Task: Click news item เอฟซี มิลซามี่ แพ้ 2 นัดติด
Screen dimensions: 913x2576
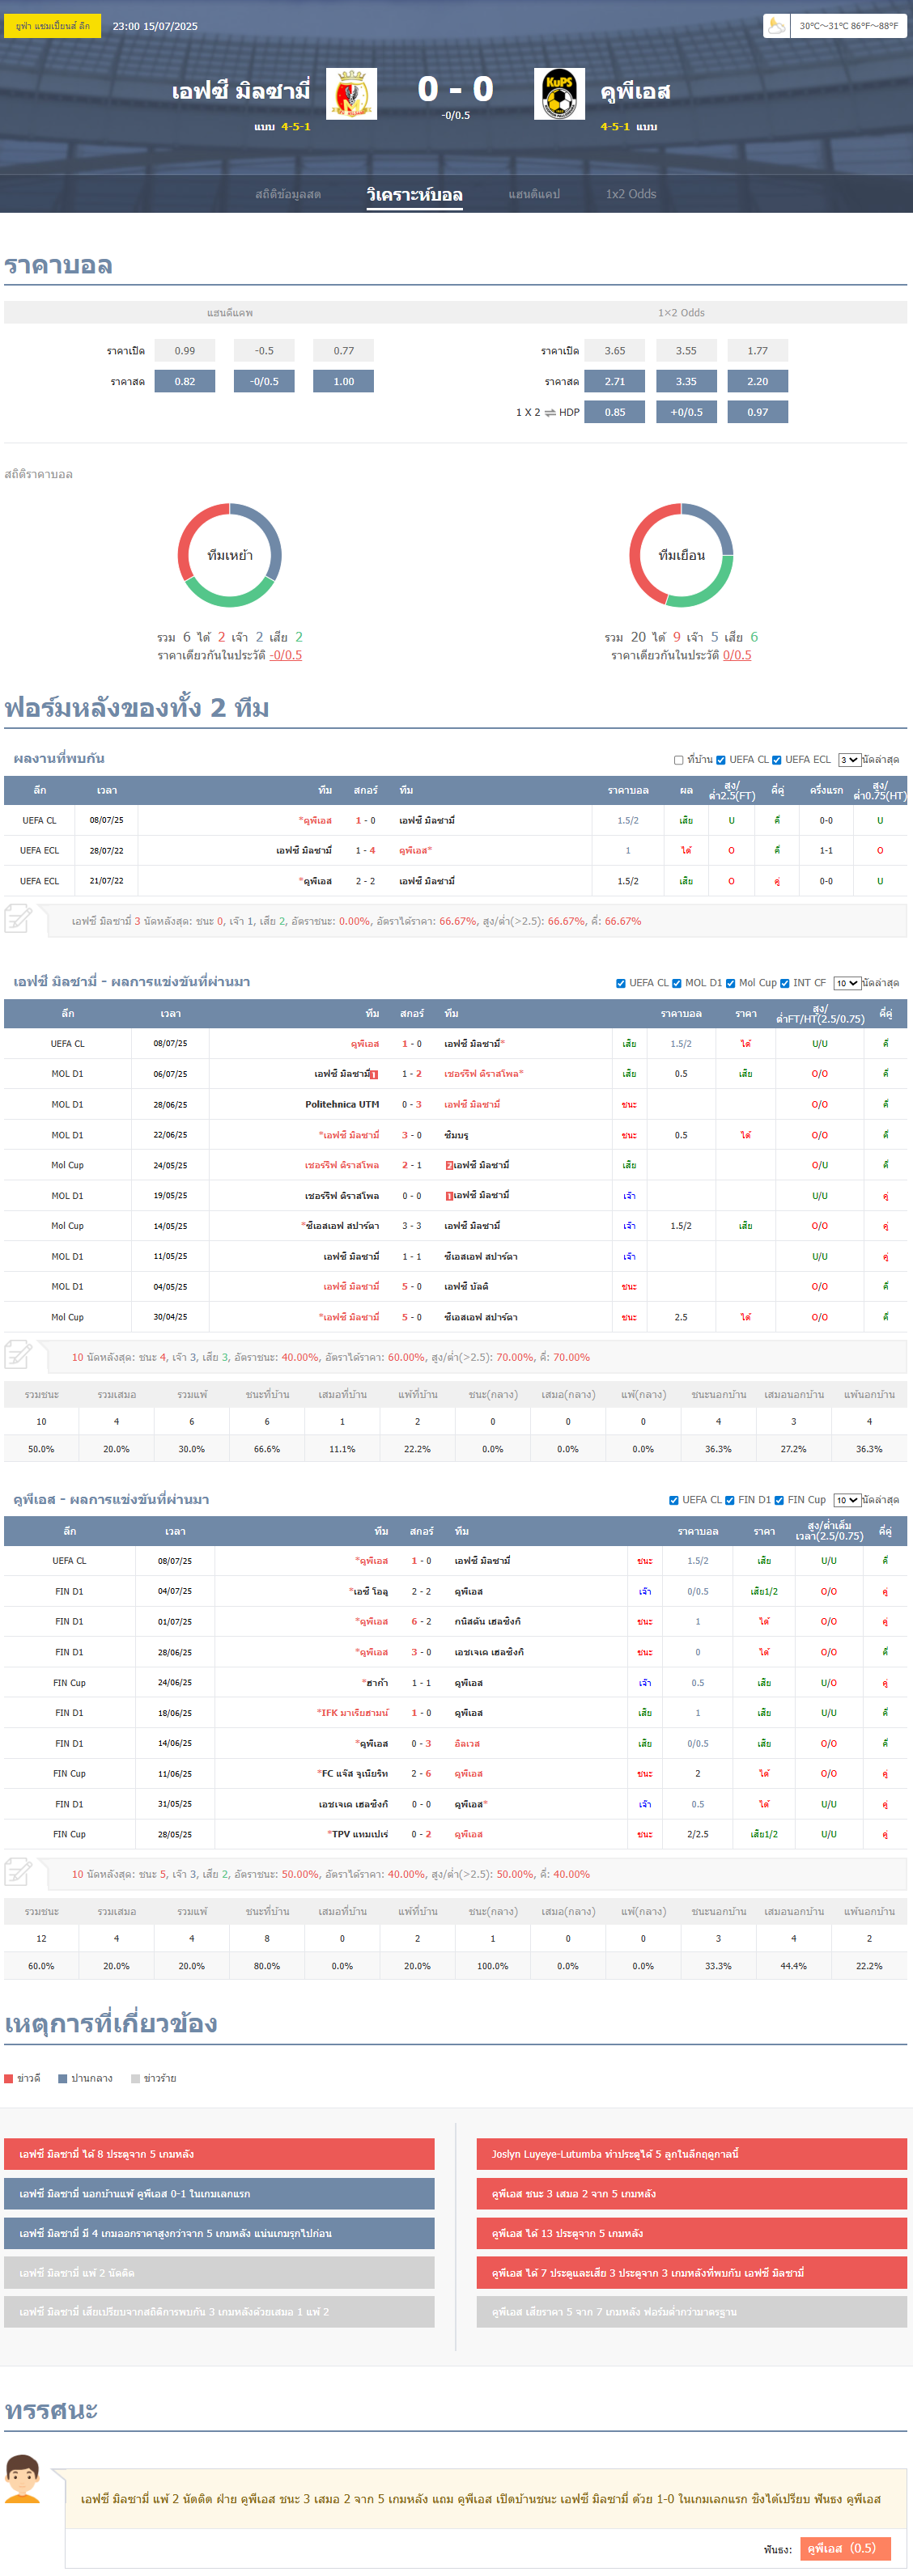Action: [219, 2272]
